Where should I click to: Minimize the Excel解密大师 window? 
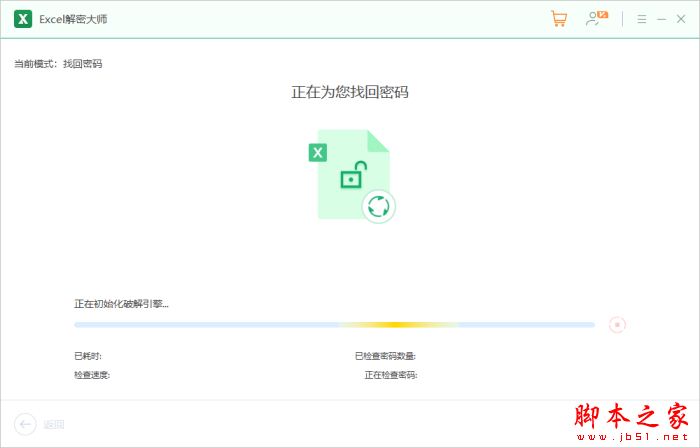tap(662, 19)
